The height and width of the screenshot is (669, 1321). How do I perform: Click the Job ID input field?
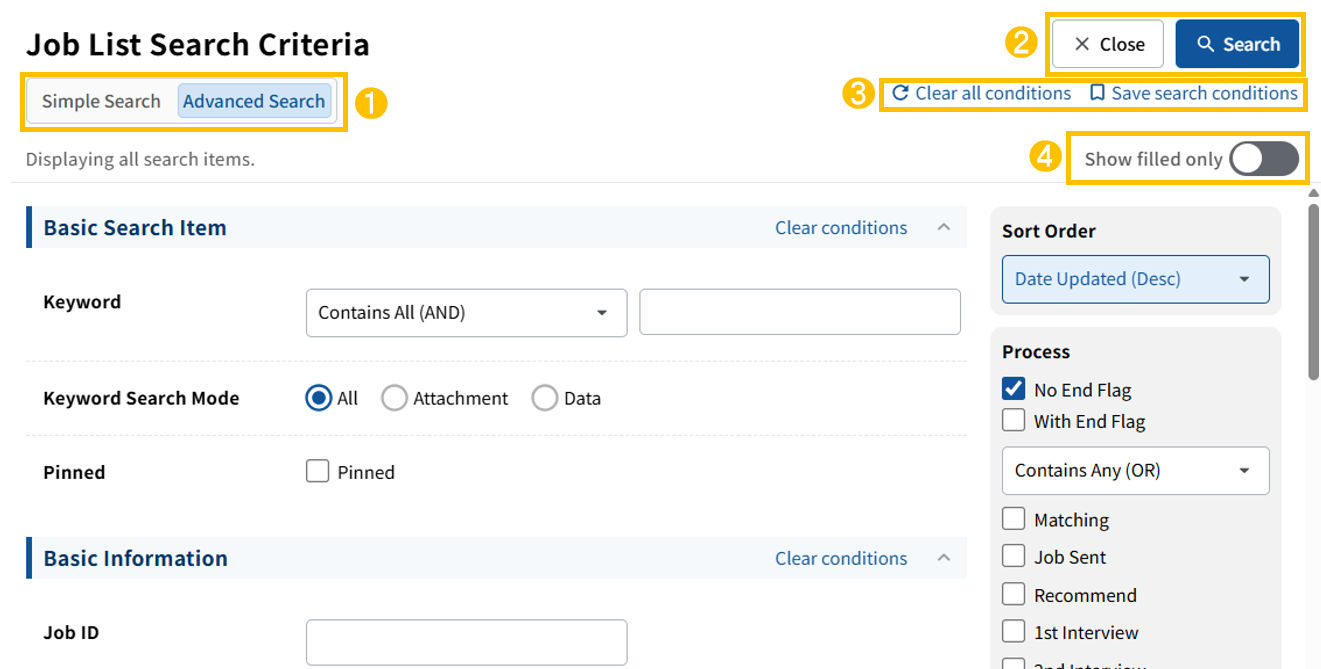(x=466, y=642)
